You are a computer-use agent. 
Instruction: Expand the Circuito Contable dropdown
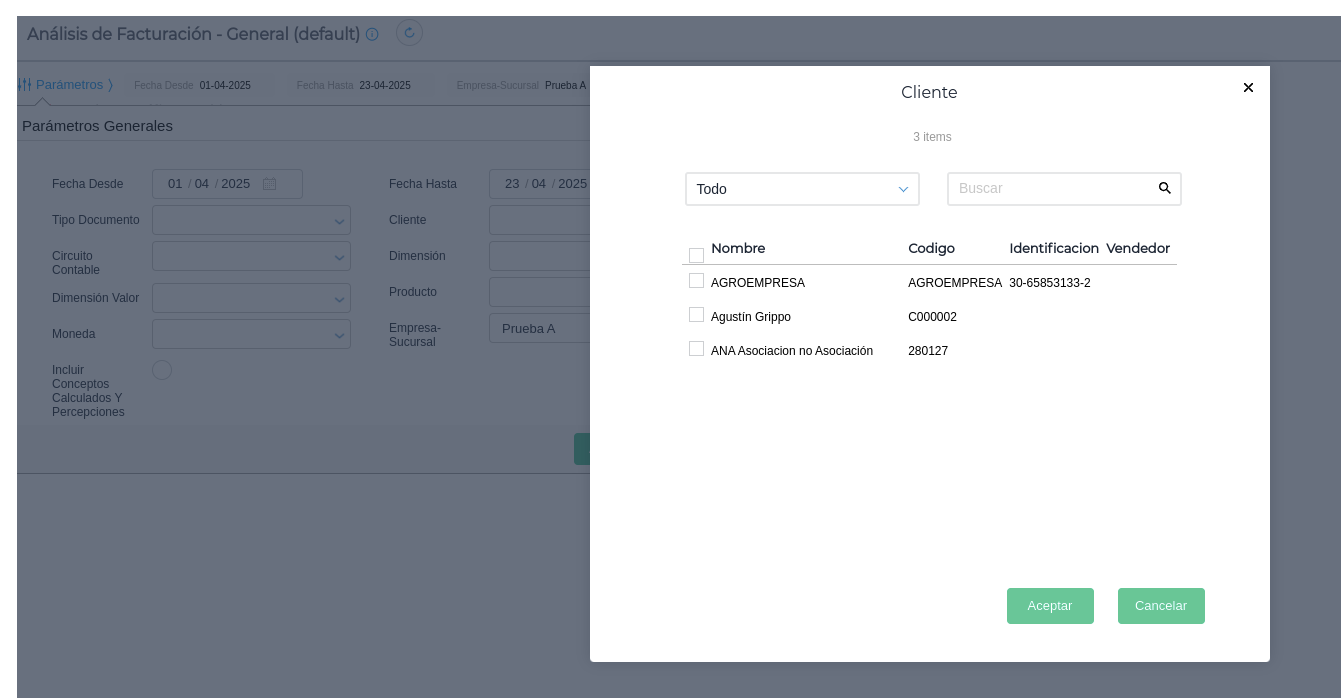coord(251,256)
